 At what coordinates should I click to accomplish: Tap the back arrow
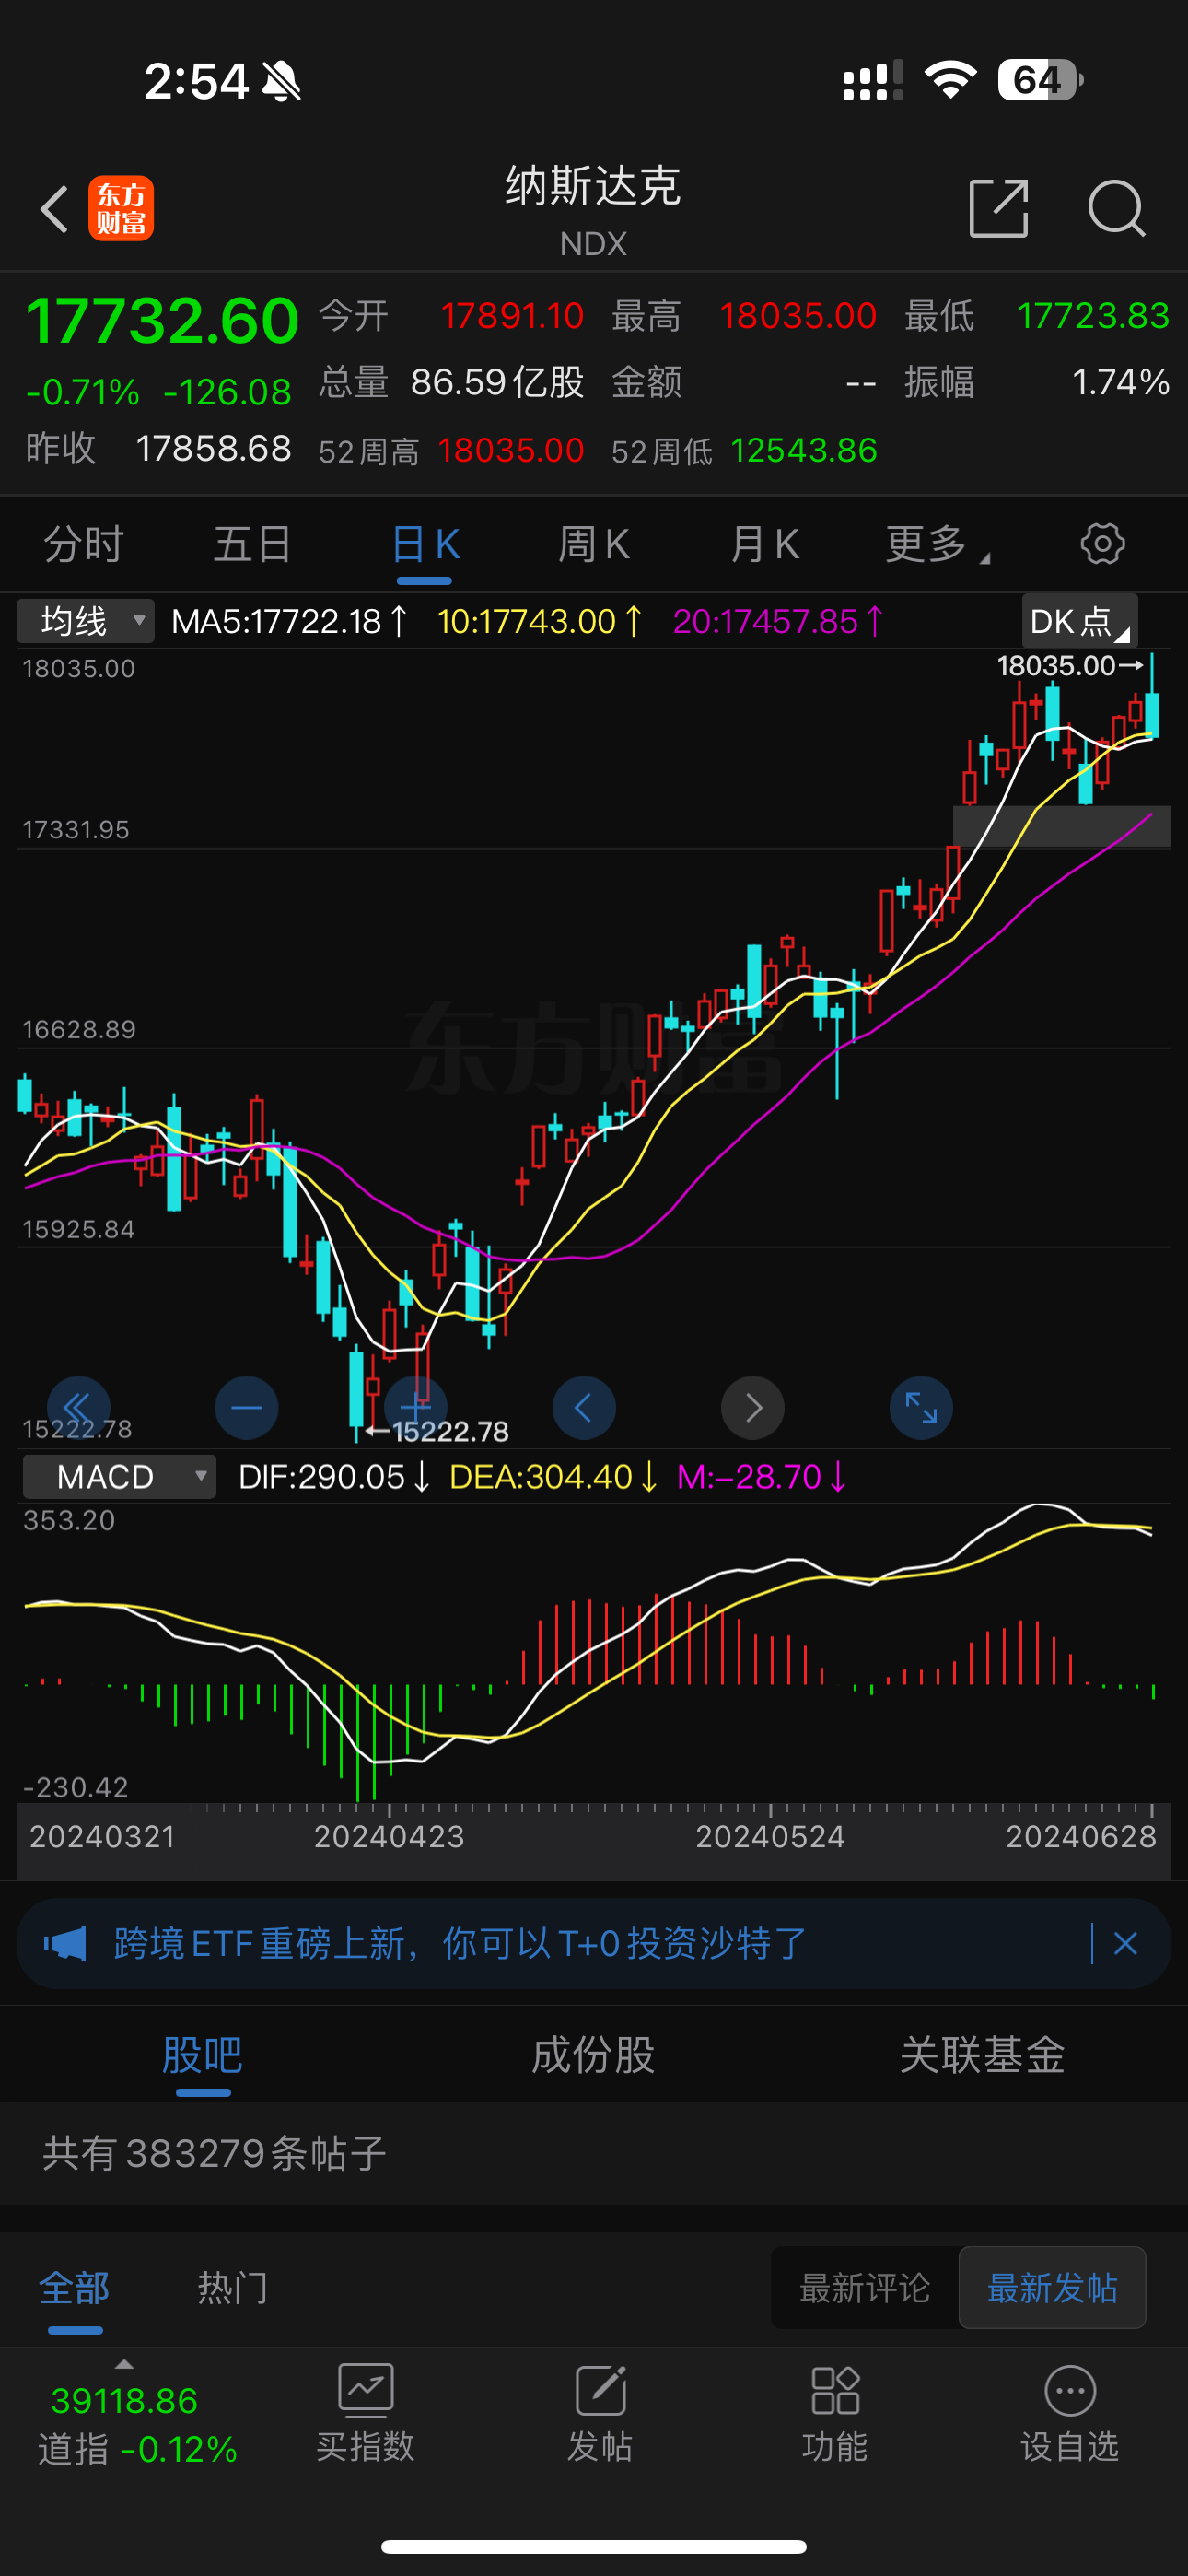pyautogui.click(x=55, y=209)
